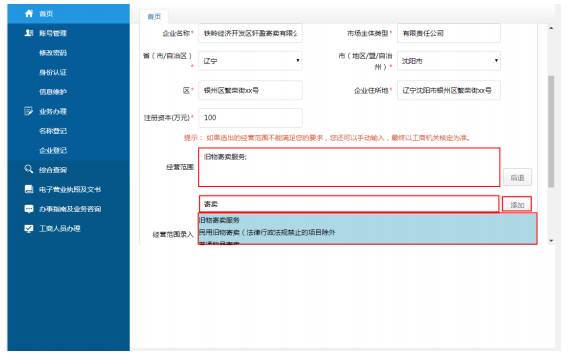This screenshot has height=364, width=568.
Task: Click the 注册资本 field containing 100
Action: point(250,117)
